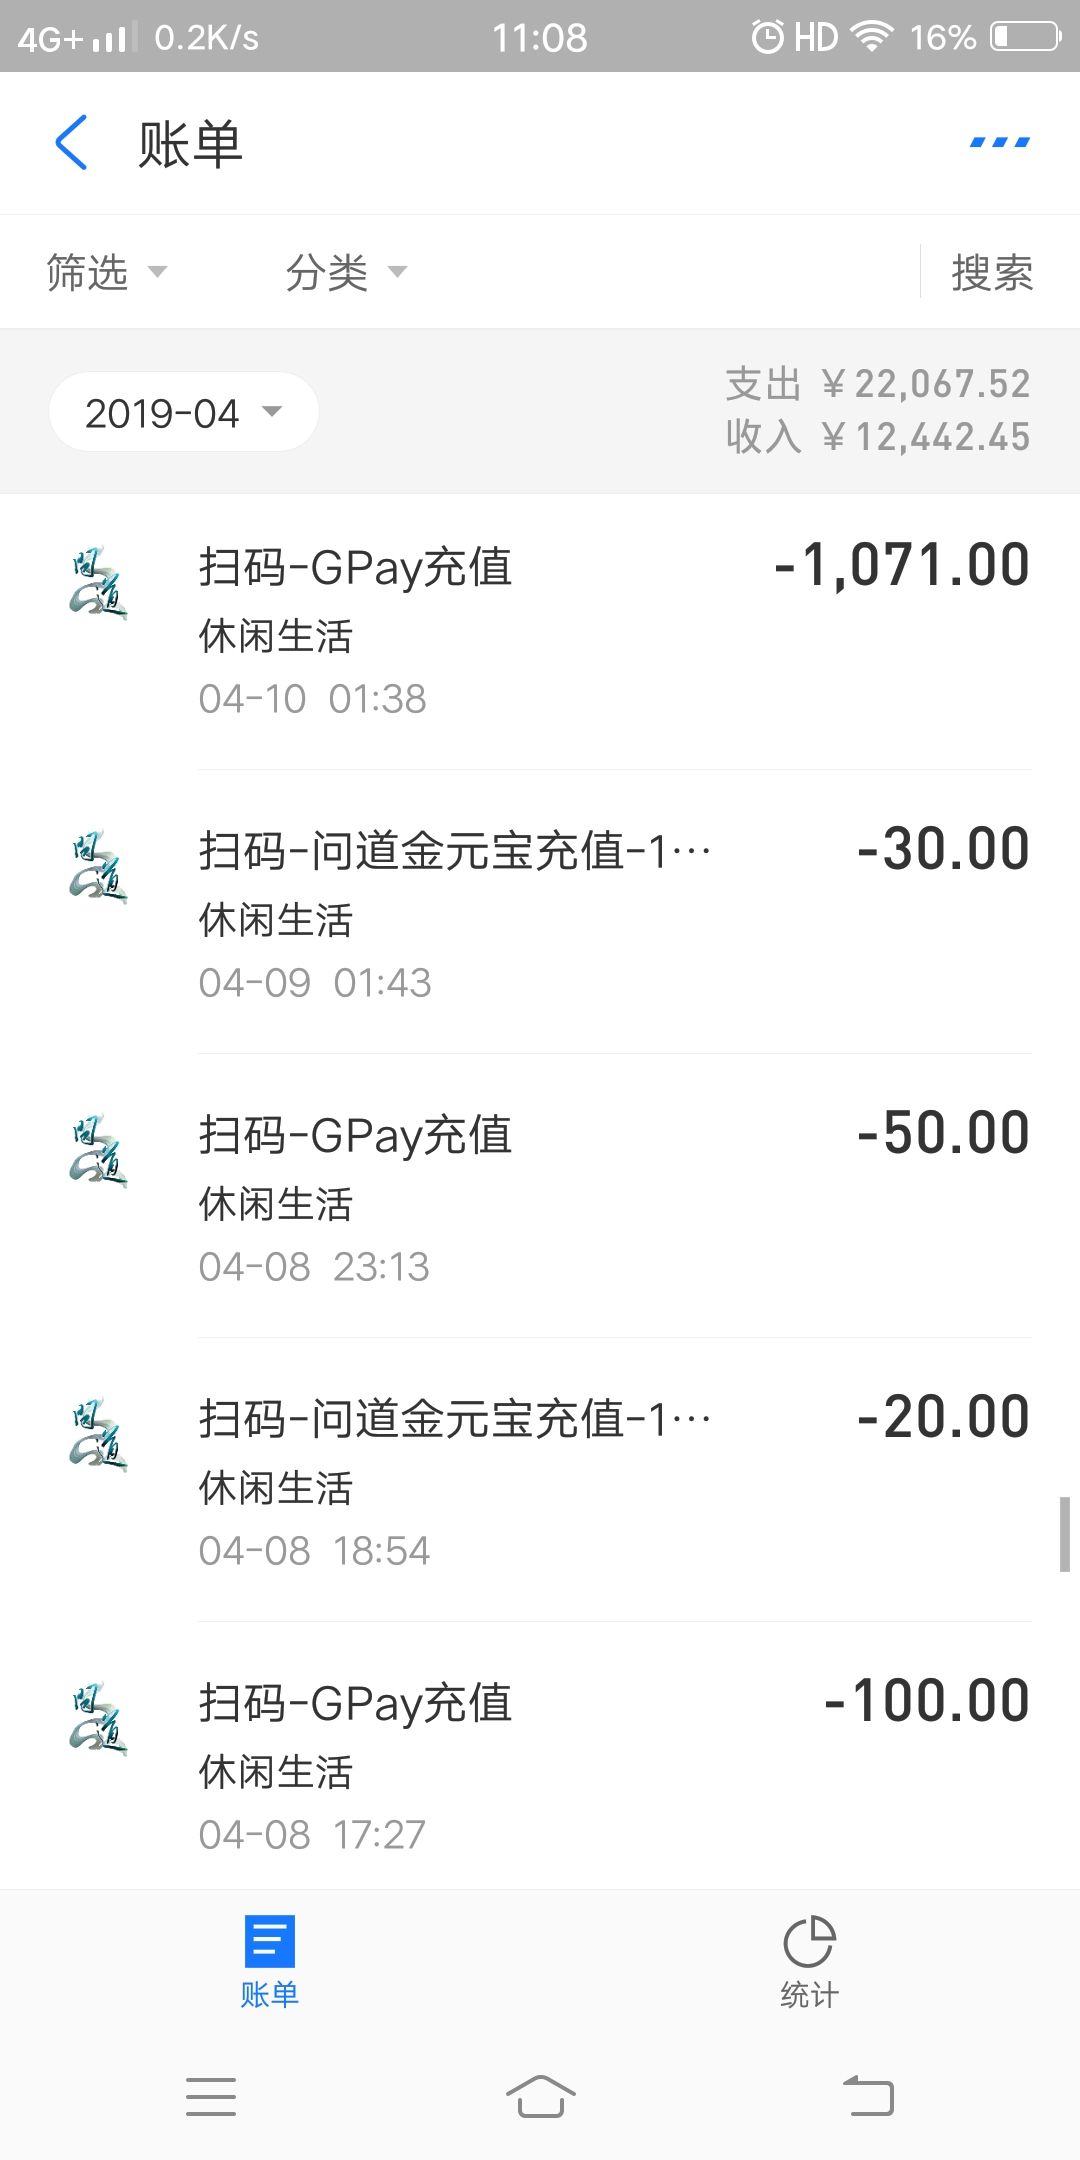Click the scrollbar thumb on the right edge
The height and width of the screenshot is (2160, 1080).
(x=1065, y=1534)
